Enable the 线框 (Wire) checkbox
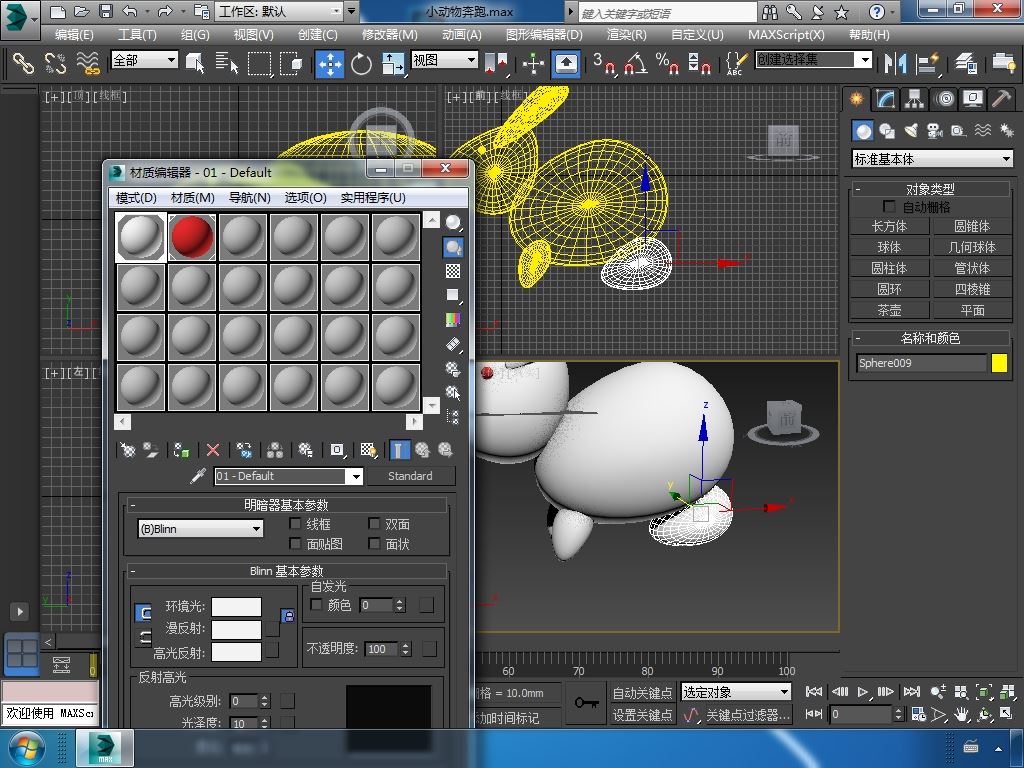The height and width of the screenshot is (768, 1024). [x=296, y=524]
